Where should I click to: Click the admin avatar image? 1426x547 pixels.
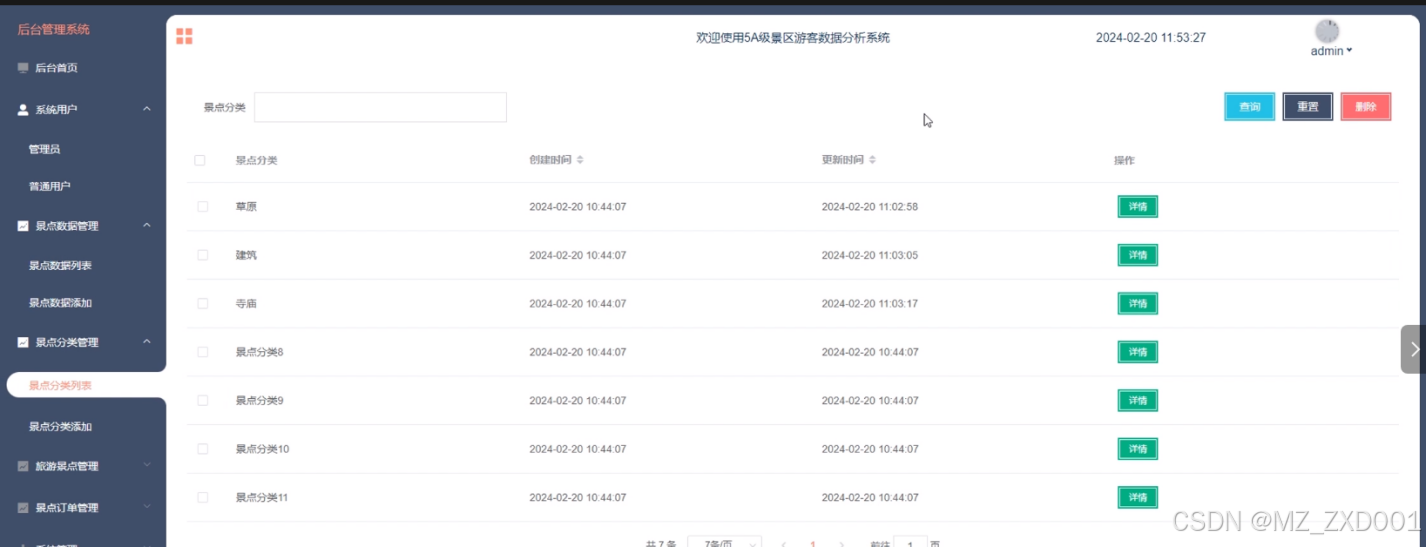click(x=1327, y=31)
